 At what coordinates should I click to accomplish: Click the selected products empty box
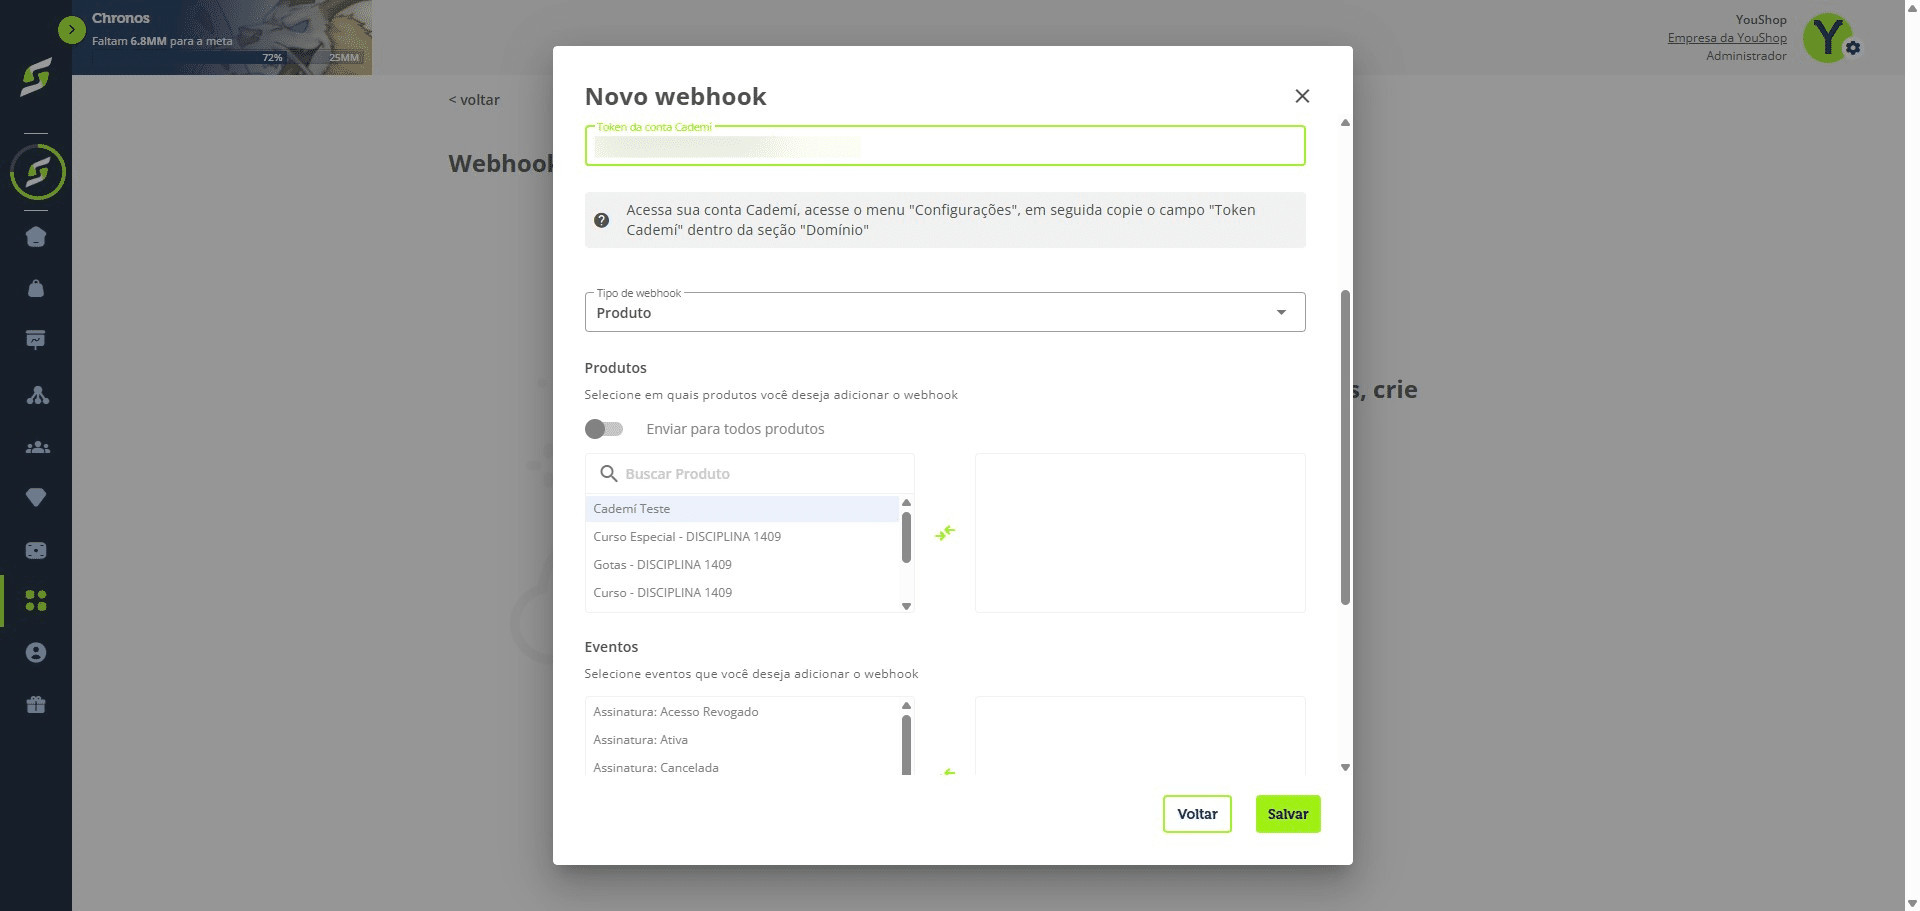click(x=1140, y=533)
